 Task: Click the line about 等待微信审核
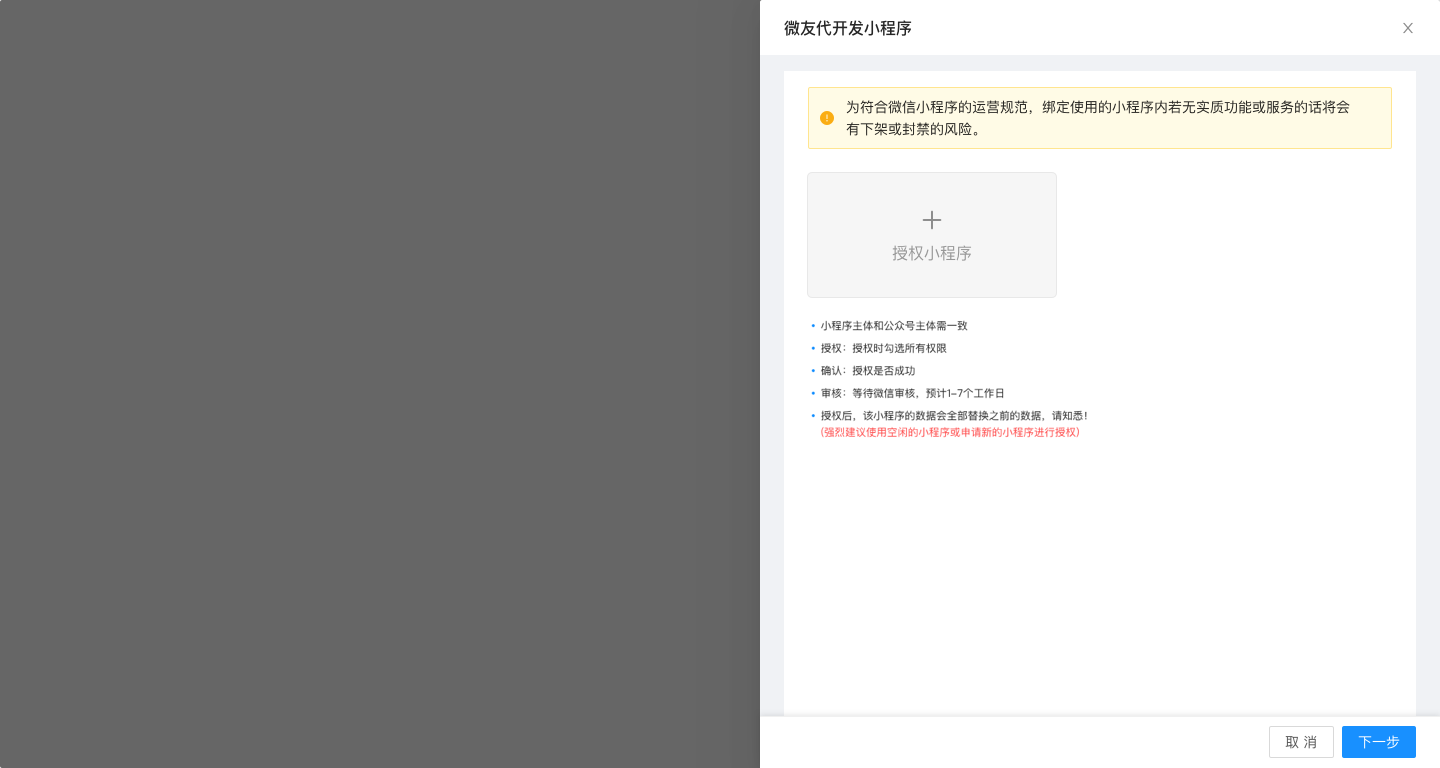pyautogui.click(x=913, y=393)
